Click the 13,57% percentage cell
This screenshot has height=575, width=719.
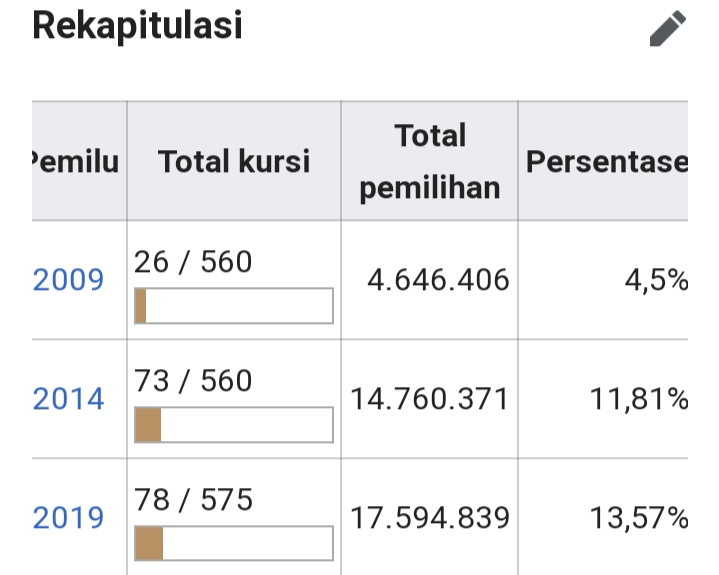click(603, 517)
